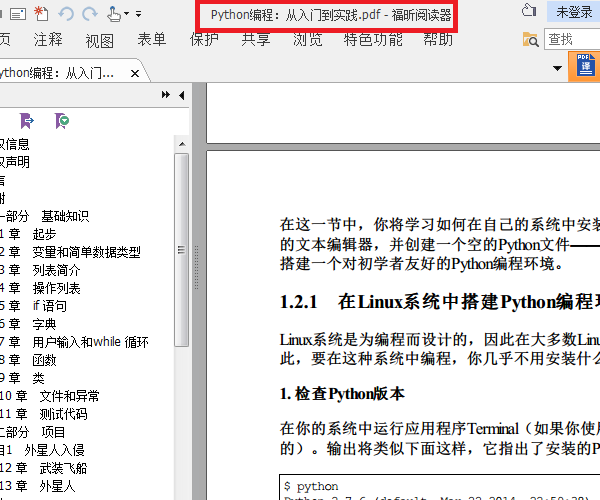
Task: Open the 表单 menu
Action: point(152,39)
